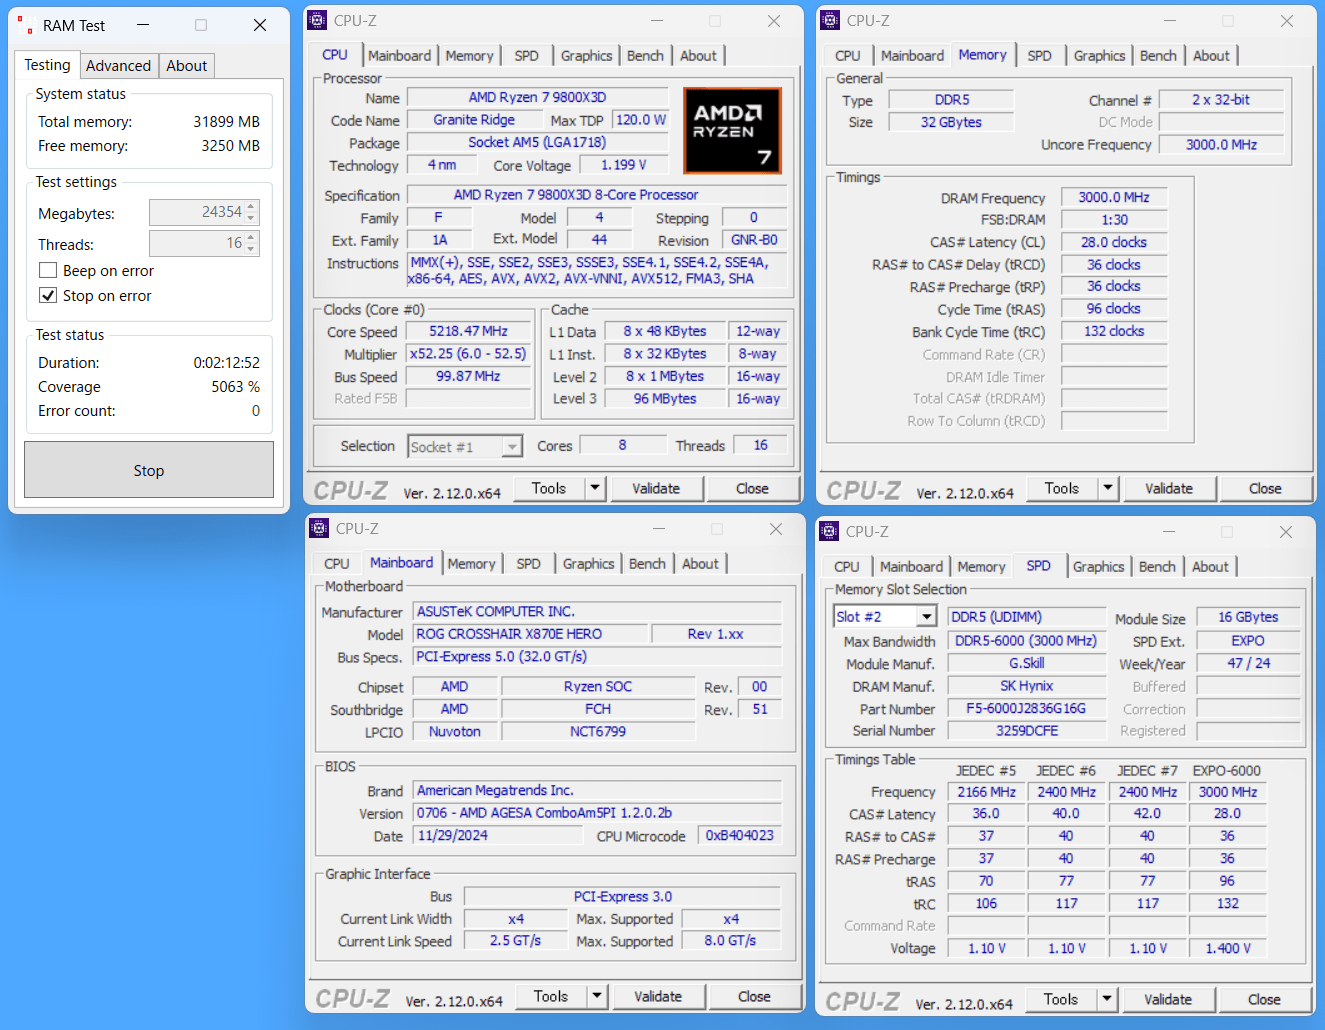Click the Multiplier value x52.25
Viewport: 1325px width, 1030px height.
468,354
